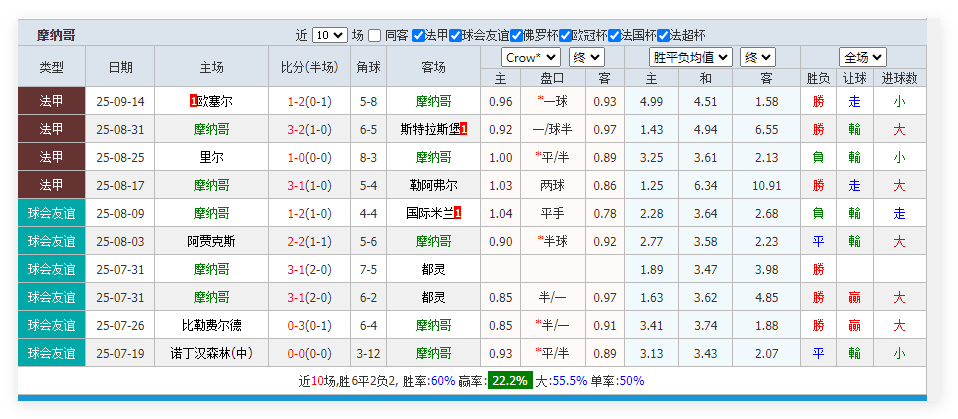The width and height of the screenshot is (958, 419).
Task: Expand the Crow* odds company dropdown
Action: 530,57
